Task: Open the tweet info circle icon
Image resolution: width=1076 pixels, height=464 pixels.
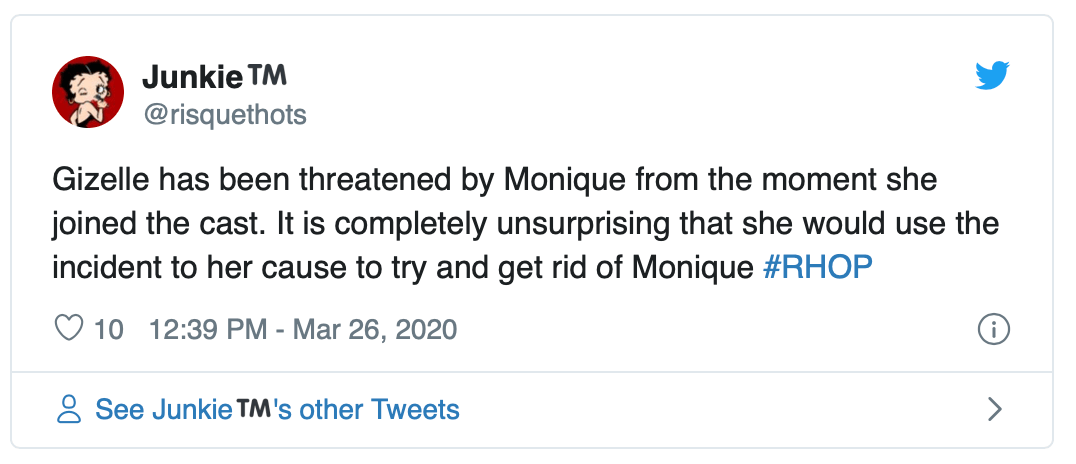Action: [x=993, y=329]
